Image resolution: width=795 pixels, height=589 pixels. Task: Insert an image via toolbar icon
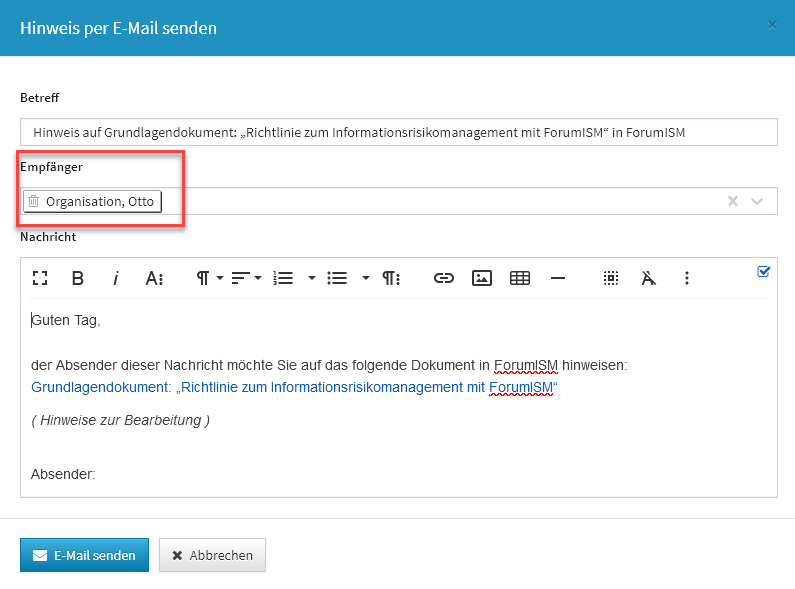pyautogui.click(x=482, y=278)
